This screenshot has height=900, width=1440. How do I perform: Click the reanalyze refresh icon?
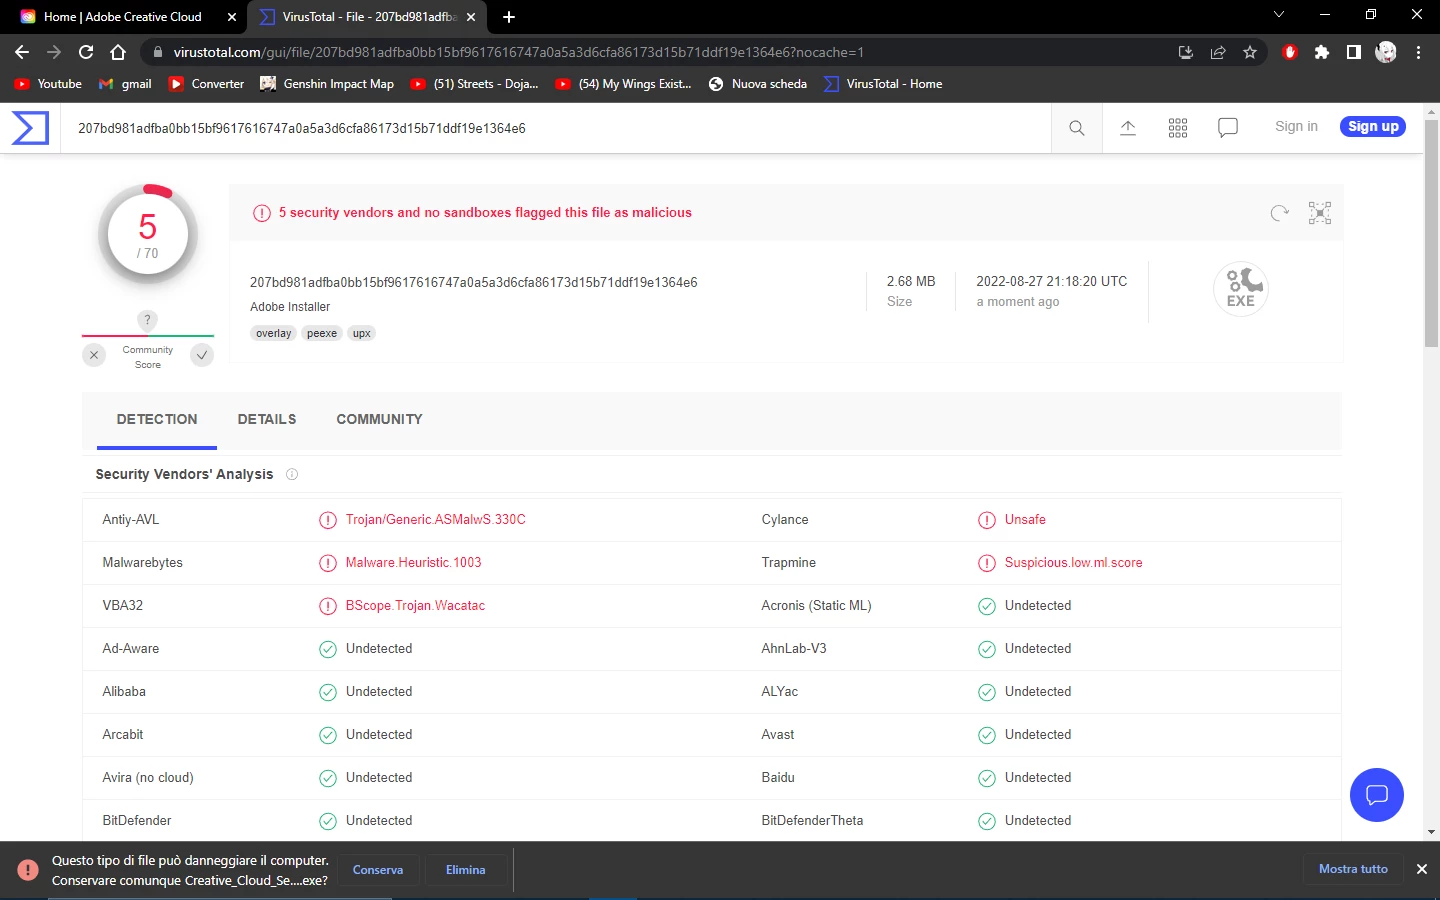(1279, 213)
